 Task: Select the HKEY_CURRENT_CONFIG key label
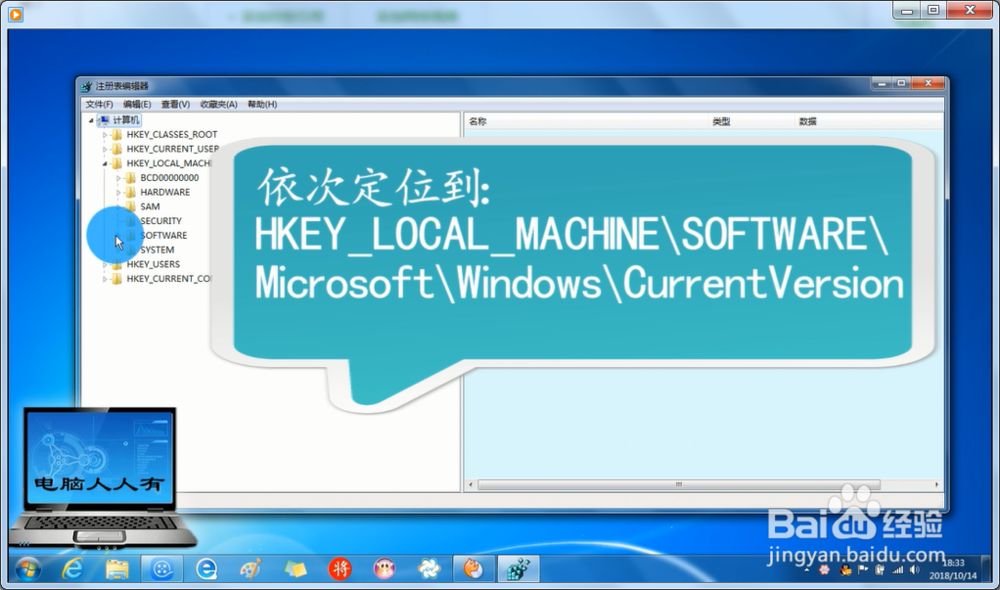click(168, 279)
